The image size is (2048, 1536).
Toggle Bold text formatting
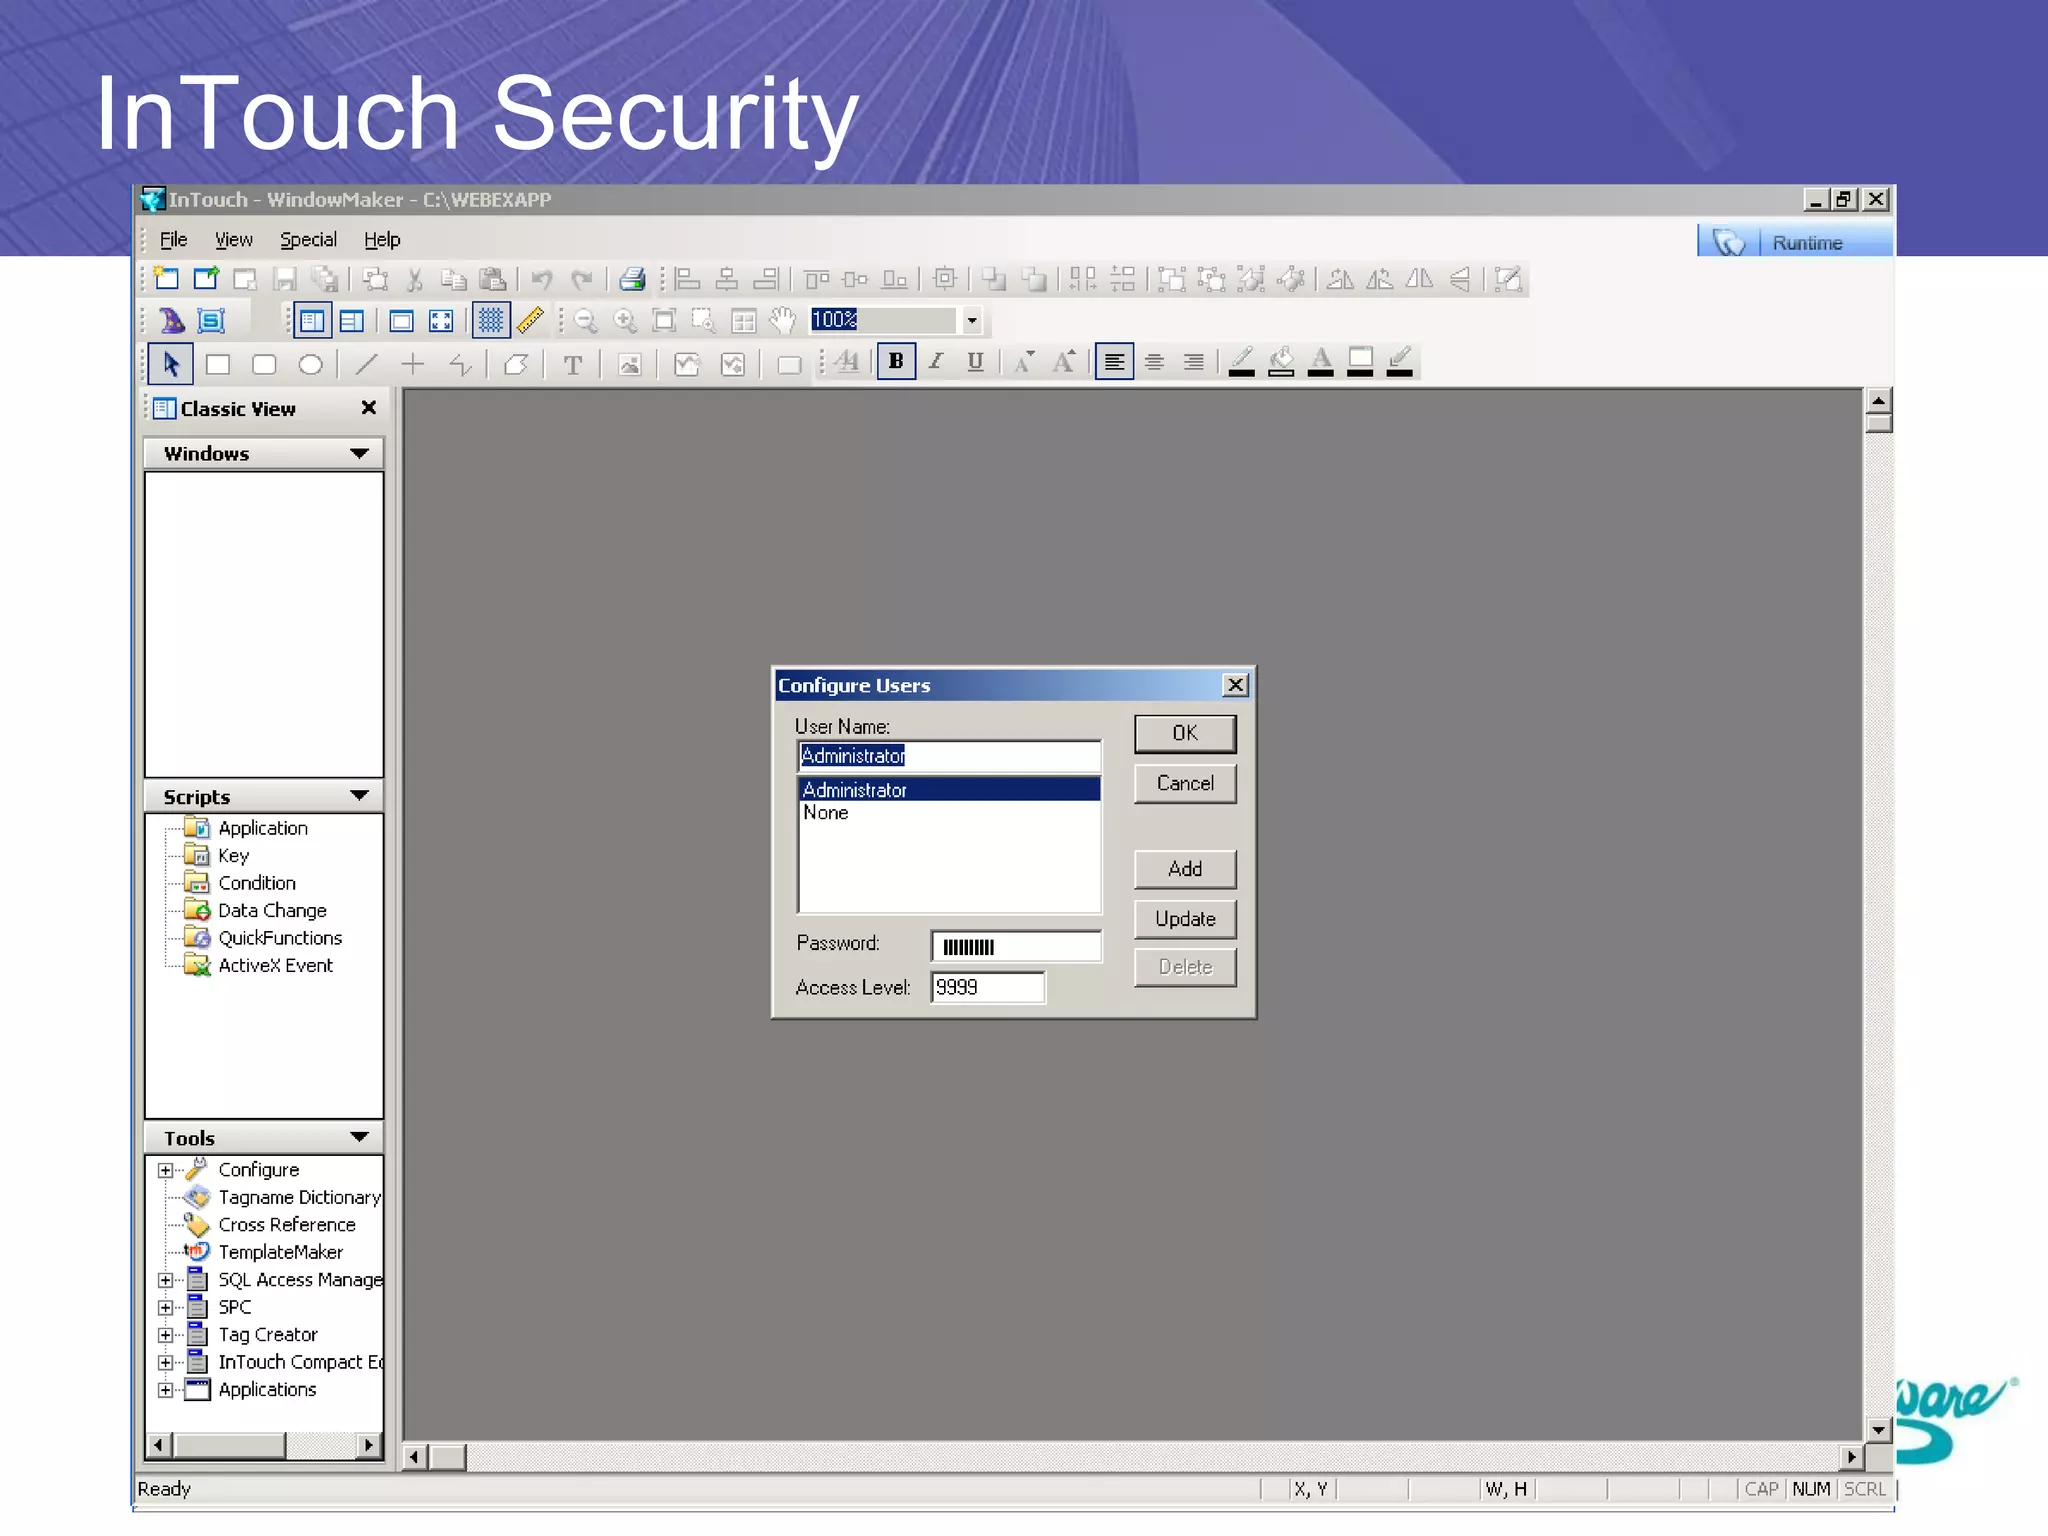(x=896, y=361)
